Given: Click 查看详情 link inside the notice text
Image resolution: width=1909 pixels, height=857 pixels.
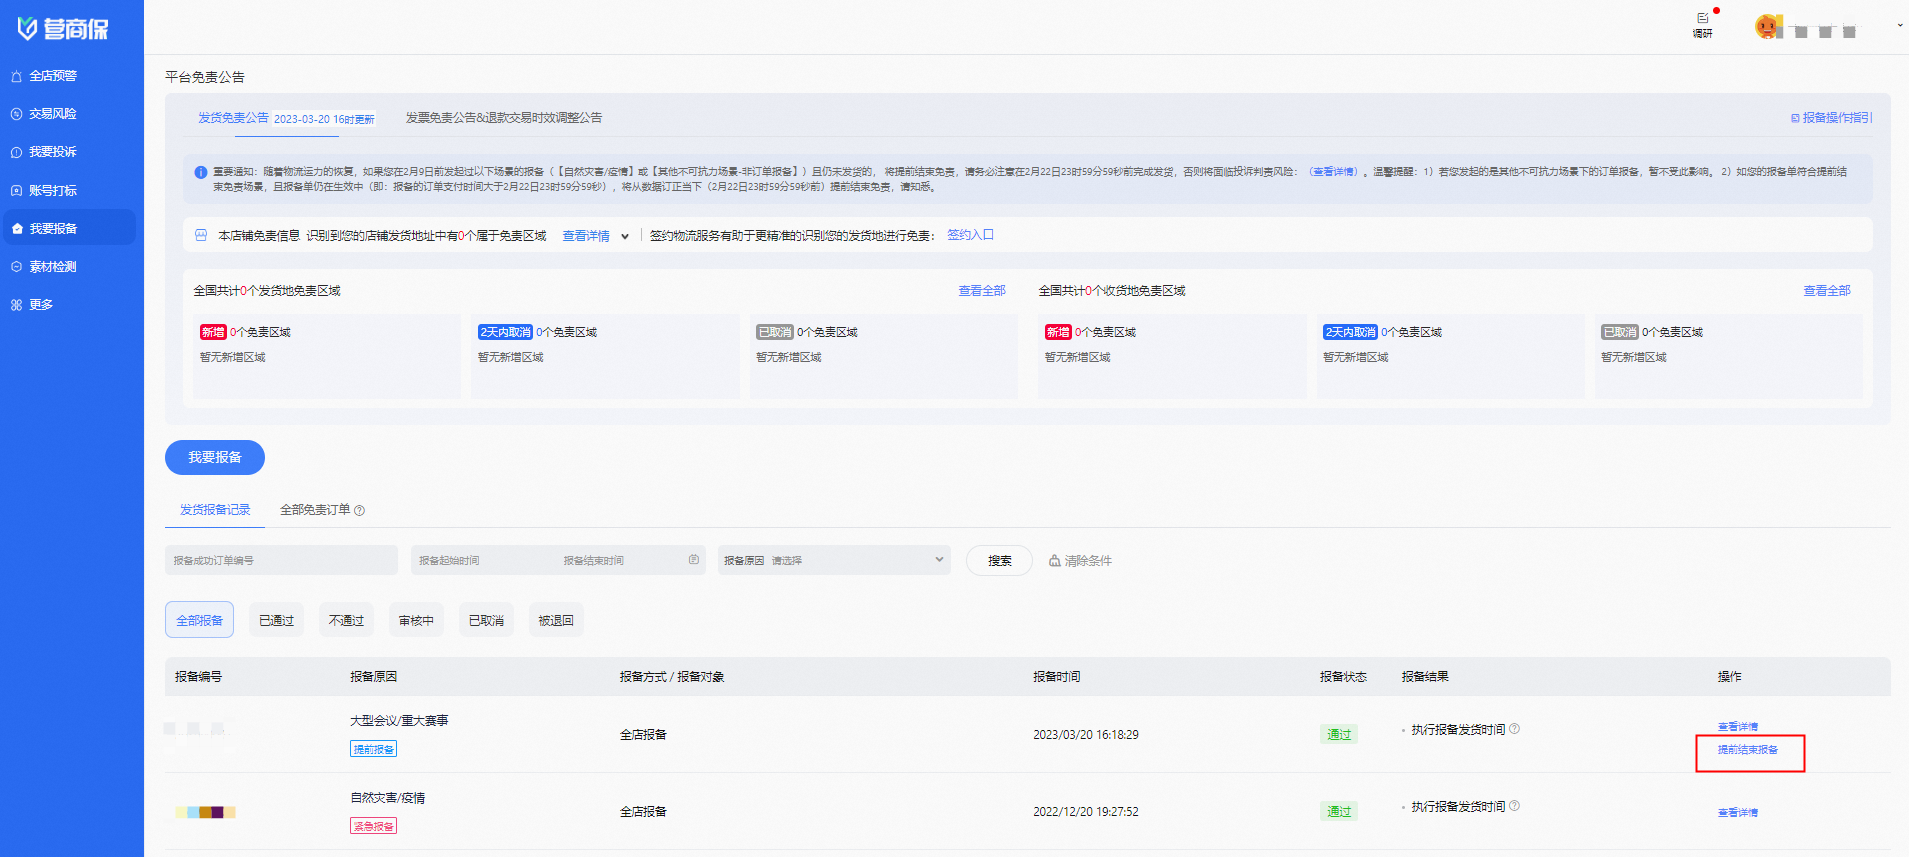Looking at the screenshot, I should tap(1335, 172).
